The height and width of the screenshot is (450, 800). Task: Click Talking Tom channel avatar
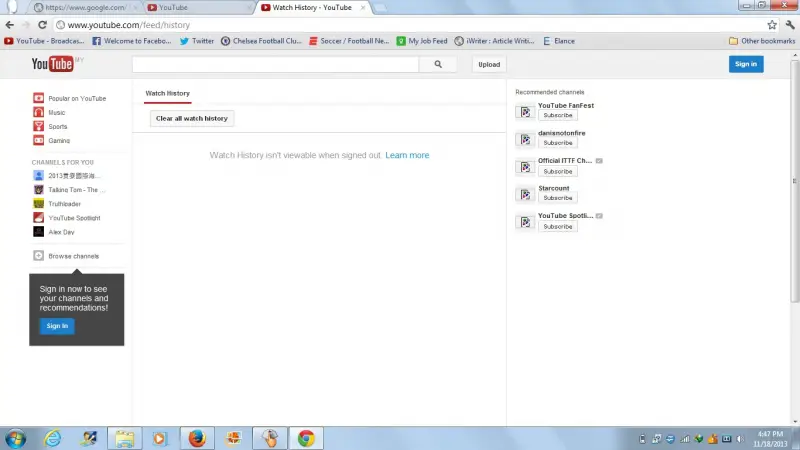tap(38, 190)
